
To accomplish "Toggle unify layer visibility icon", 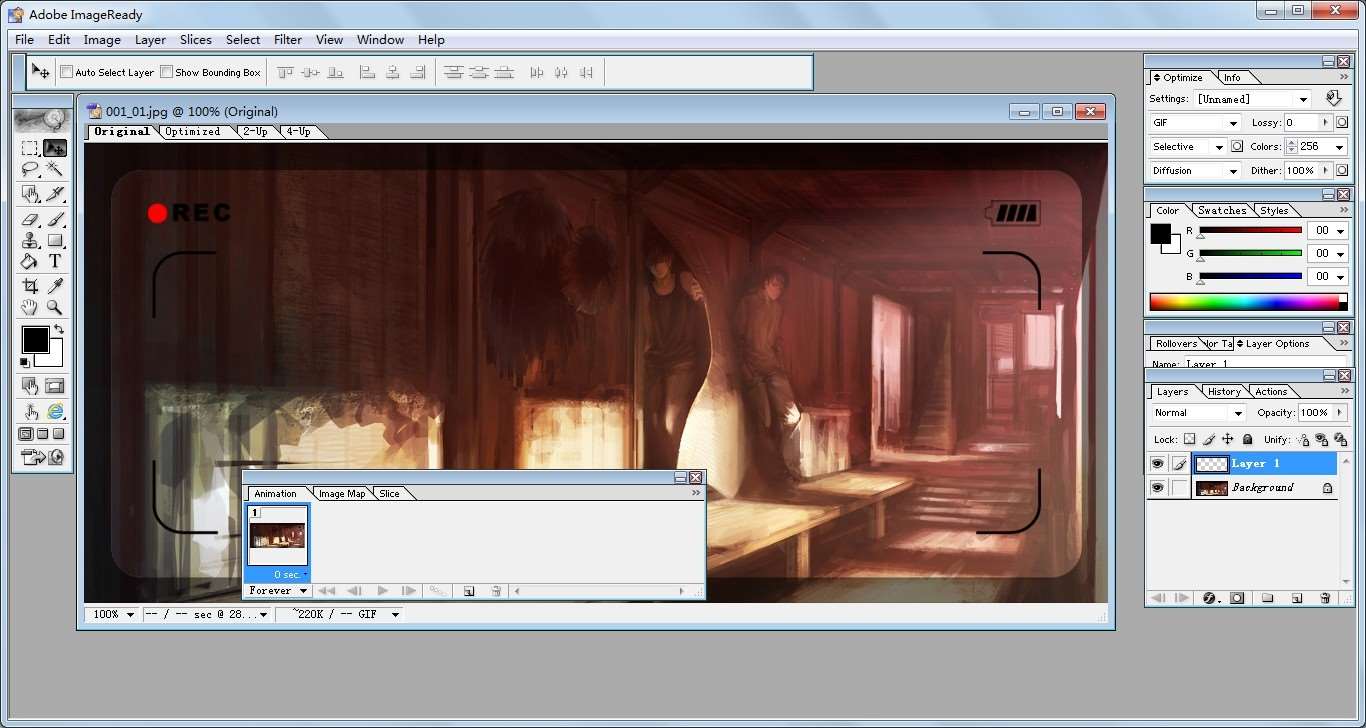I will (x=1322, y=439).
